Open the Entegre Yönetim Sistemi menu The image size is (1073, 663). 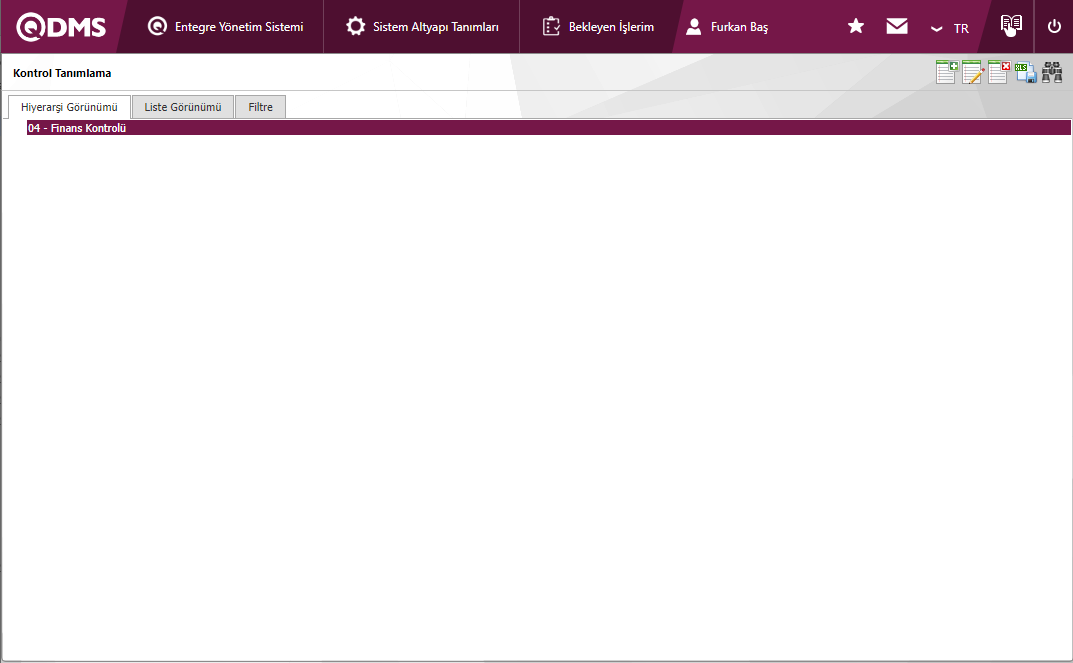226,27
